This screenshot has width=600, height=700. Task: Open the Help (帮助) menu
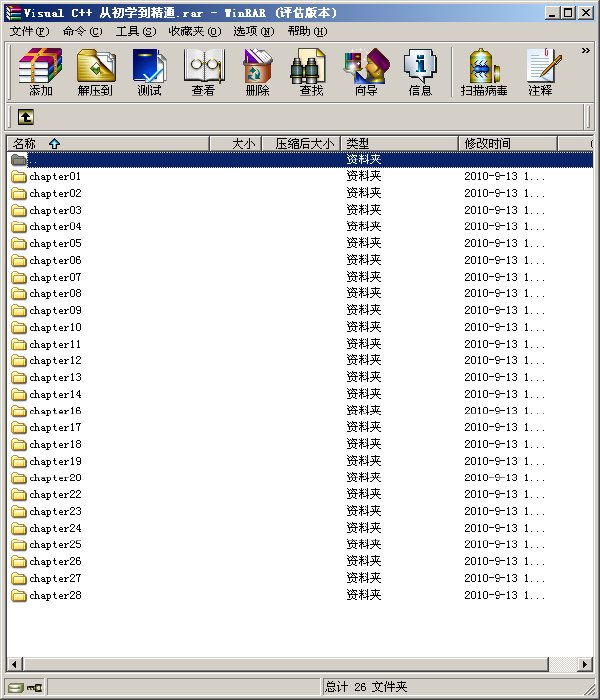[307, 31]
